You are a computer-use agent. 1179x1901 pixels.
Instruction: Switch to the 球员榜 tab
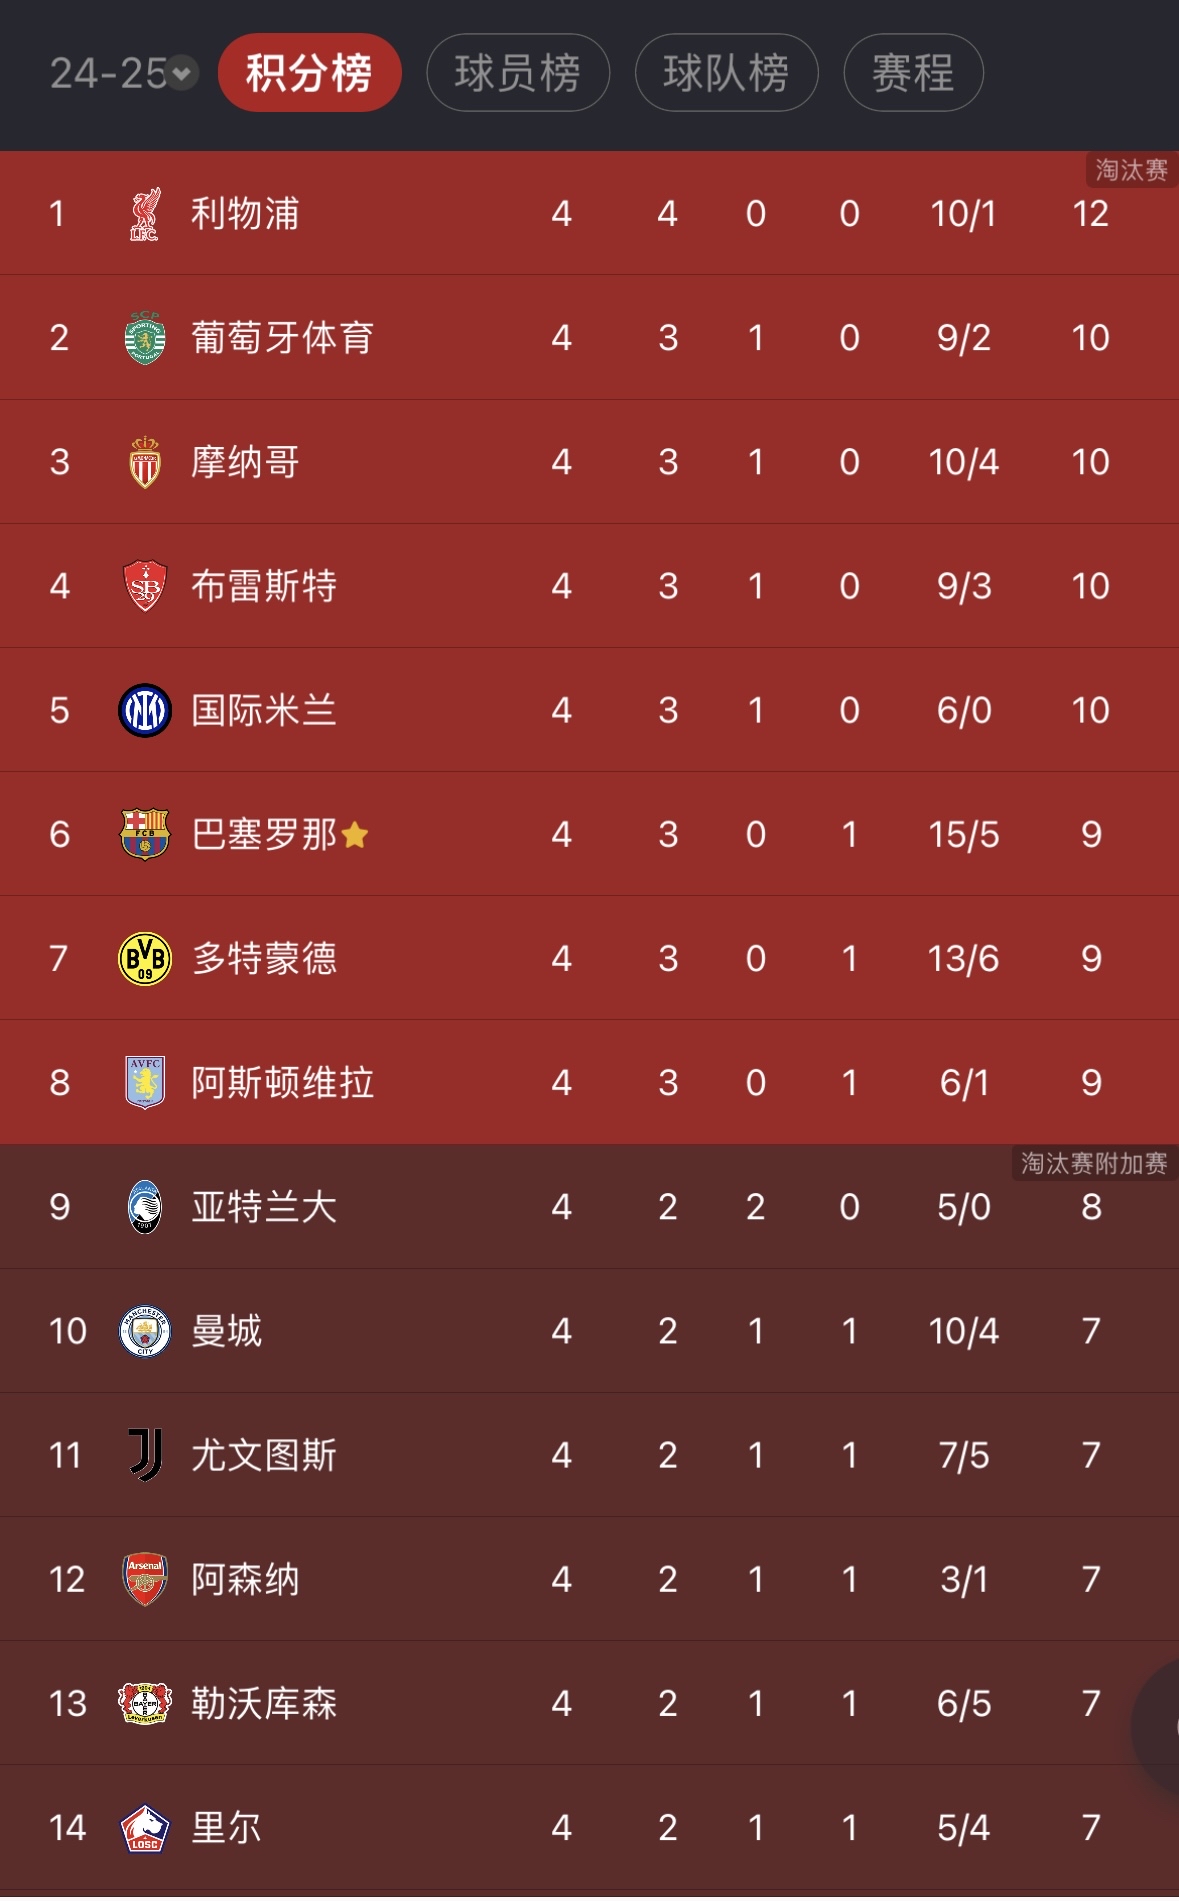point(517,73)
